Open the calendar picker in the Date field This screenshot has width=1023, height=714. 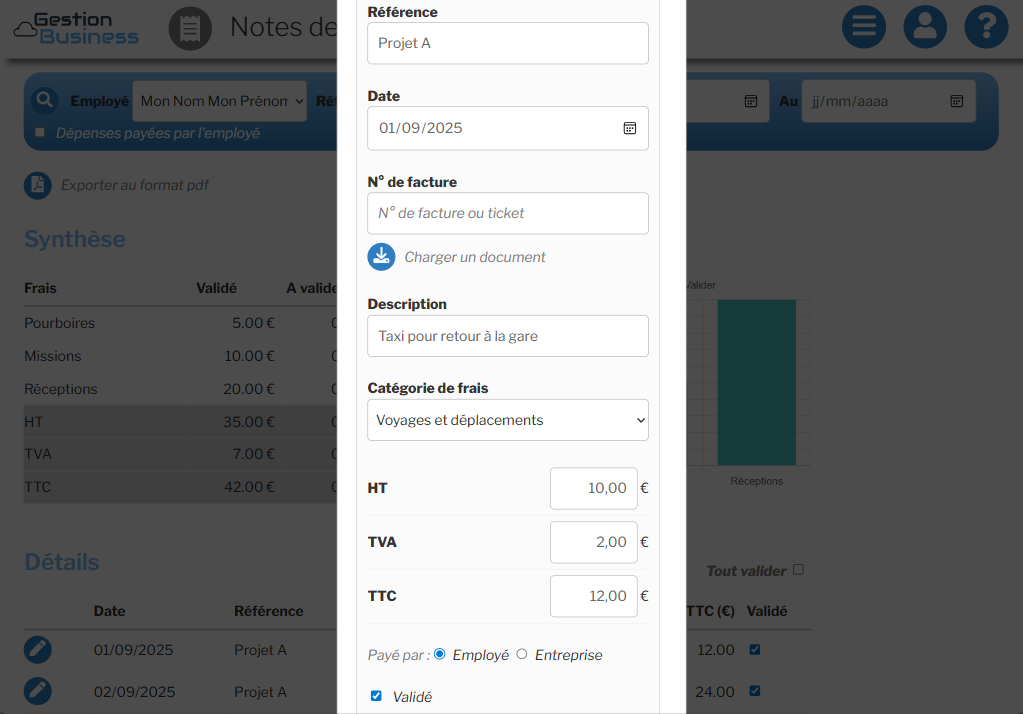point(630,128)
